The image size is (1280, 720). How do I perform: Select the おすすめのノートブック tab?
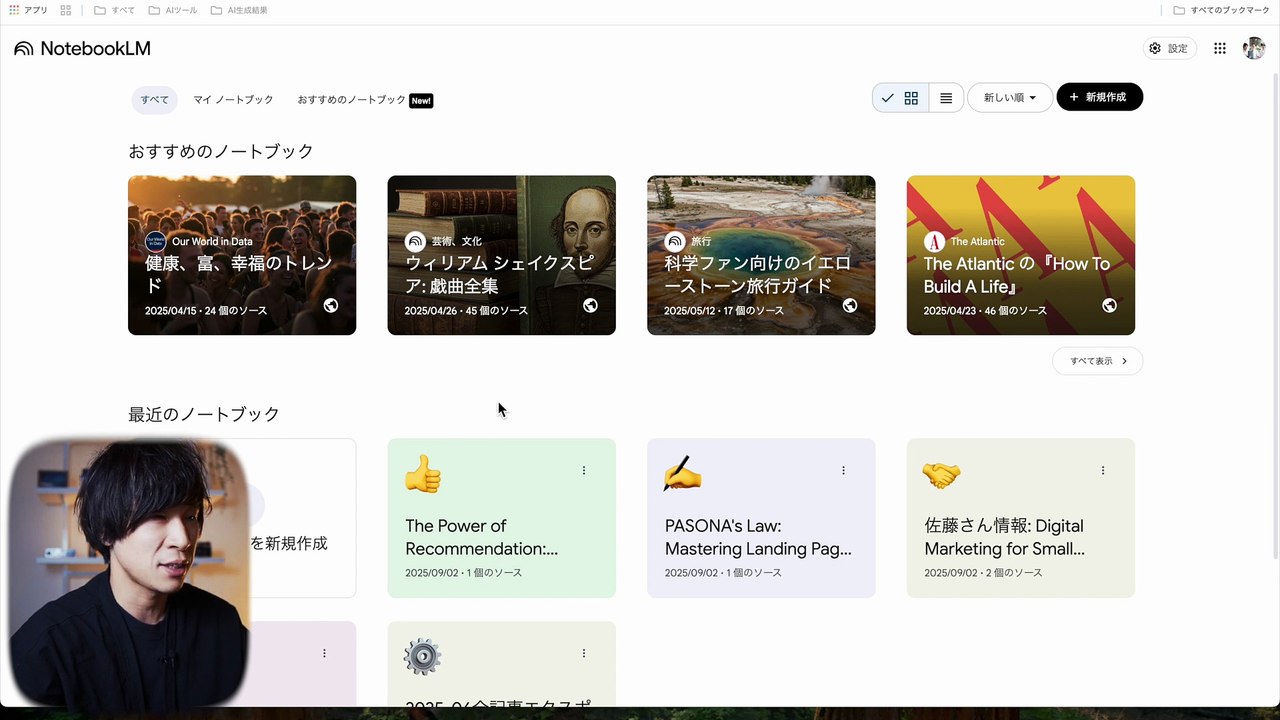click(x=364, y=100)
